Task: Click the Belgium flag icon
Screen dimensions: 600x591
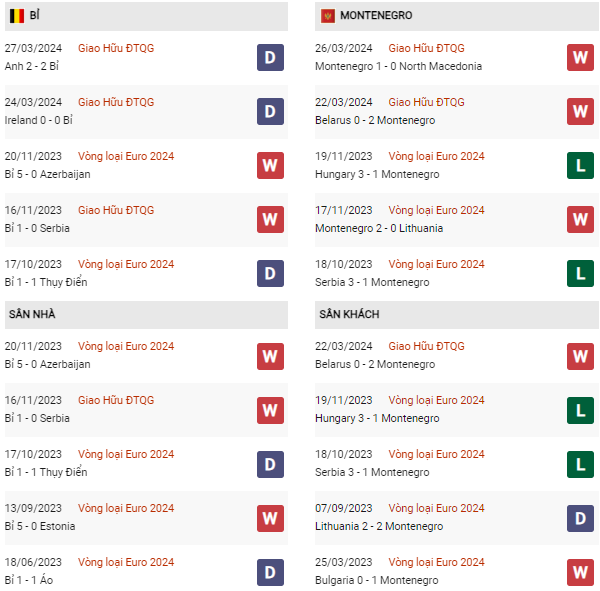Action: click(x=17, y=16)
